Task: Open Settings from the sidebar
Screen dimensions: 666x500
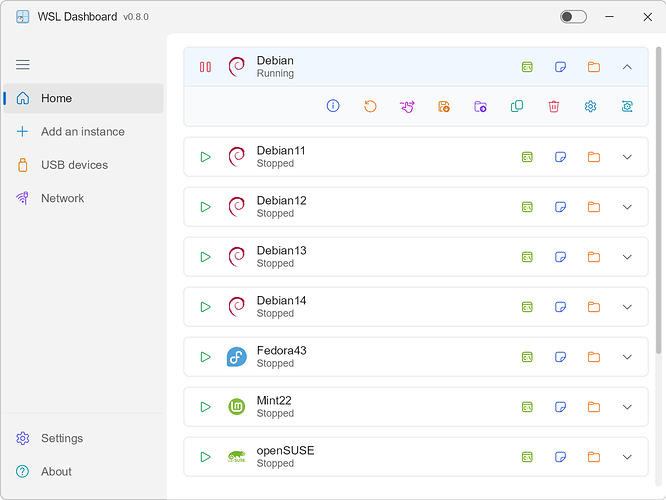Action: pyautogui.click(x=83, y=438)
